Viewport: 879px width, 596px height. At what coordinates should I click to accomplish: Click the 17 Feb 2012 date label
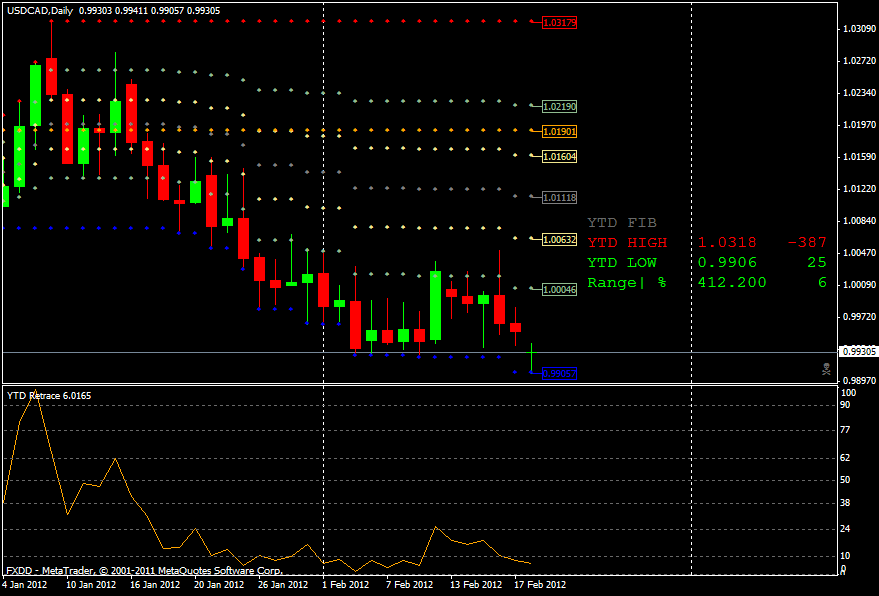pos(540,585)
